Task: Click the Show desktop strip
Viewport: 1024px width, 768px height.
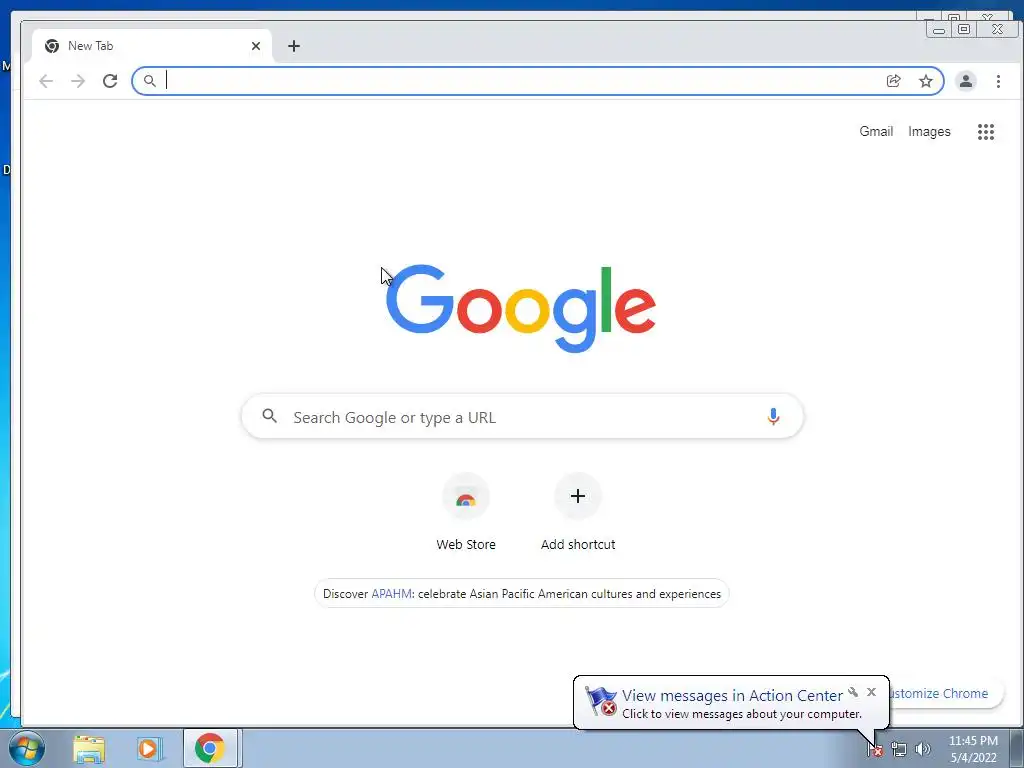Action: pyautogui.click(x=1017, y=748)
